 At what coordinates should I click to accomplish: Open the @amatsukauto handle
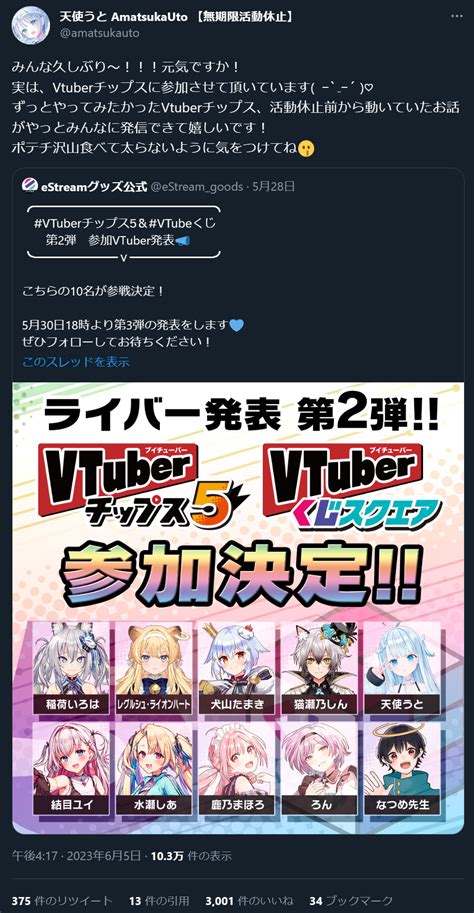point(100,33)
